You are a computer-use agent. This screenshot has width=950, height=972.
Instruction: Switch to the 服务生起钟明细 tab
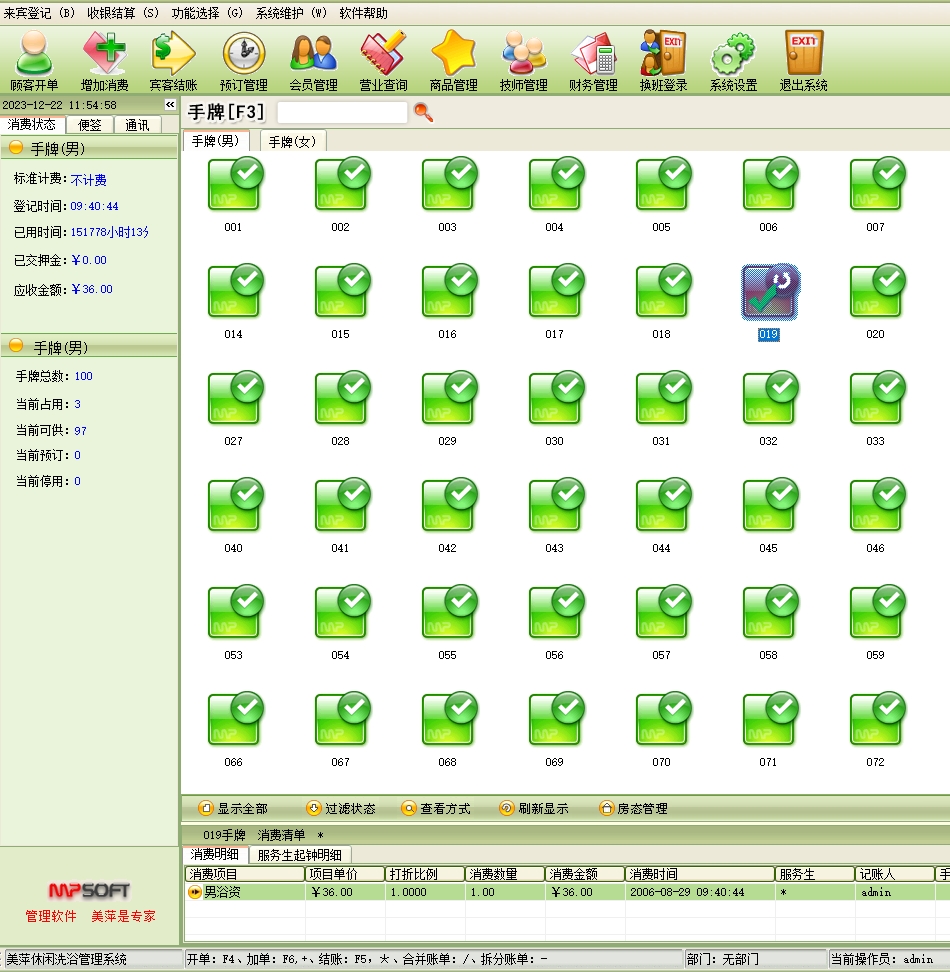(299, 855)
